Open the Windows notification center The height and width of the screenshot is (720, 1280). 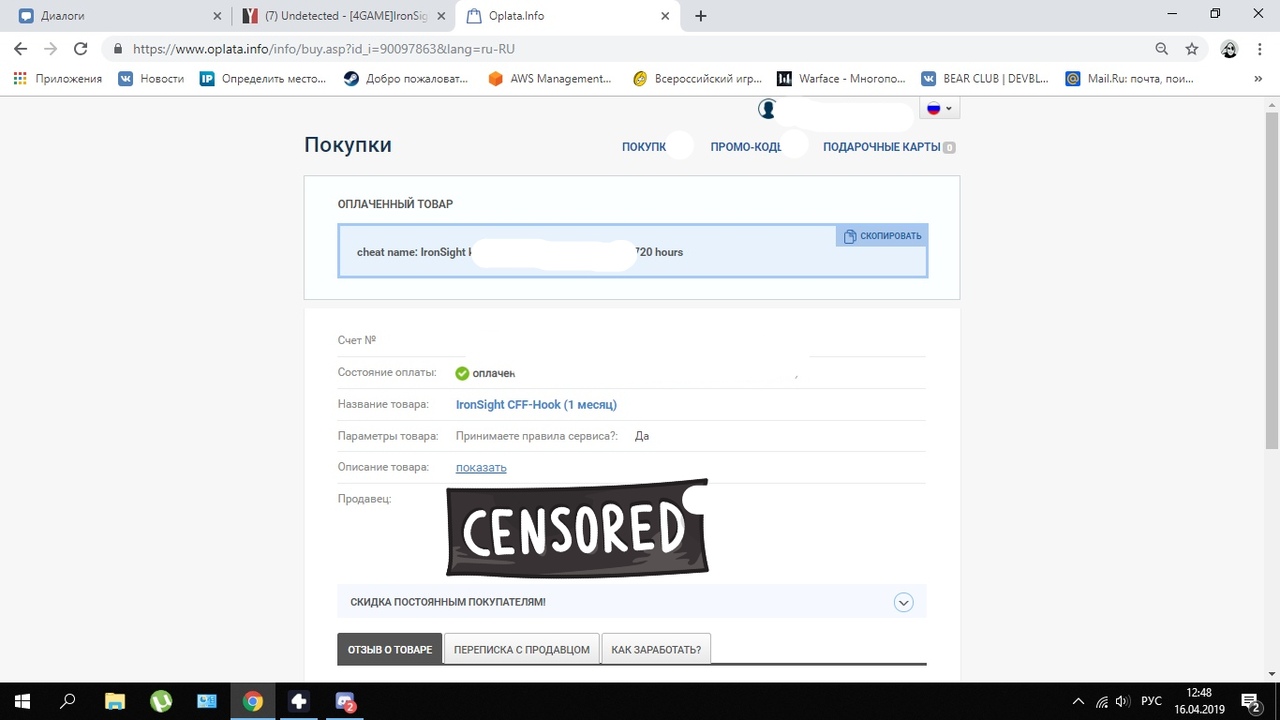pos(1250,701)
